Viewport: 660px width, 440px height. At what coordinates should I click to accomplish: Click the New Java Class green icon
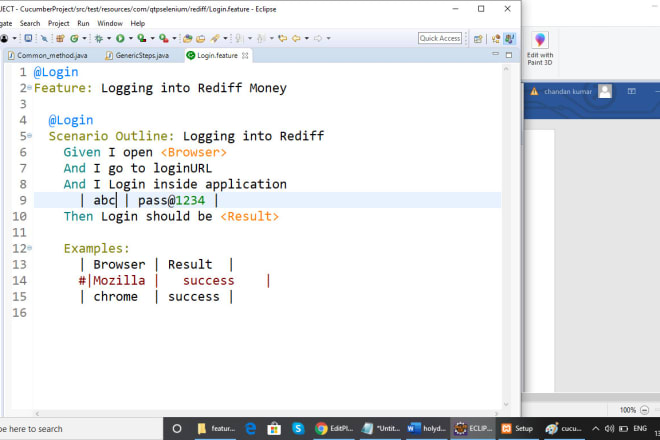pos(75,39)
